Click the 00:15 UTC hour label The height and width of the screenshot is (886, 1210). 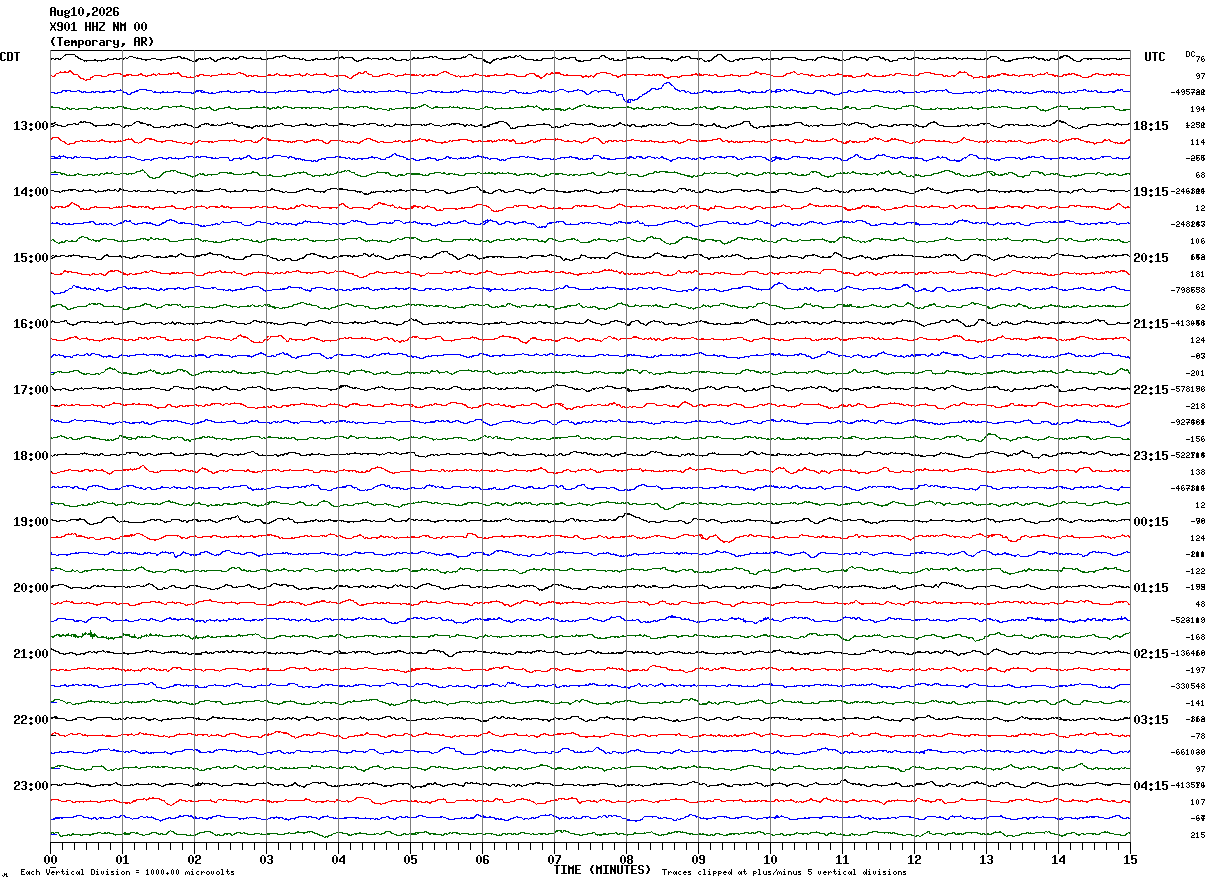[1151, 522]
